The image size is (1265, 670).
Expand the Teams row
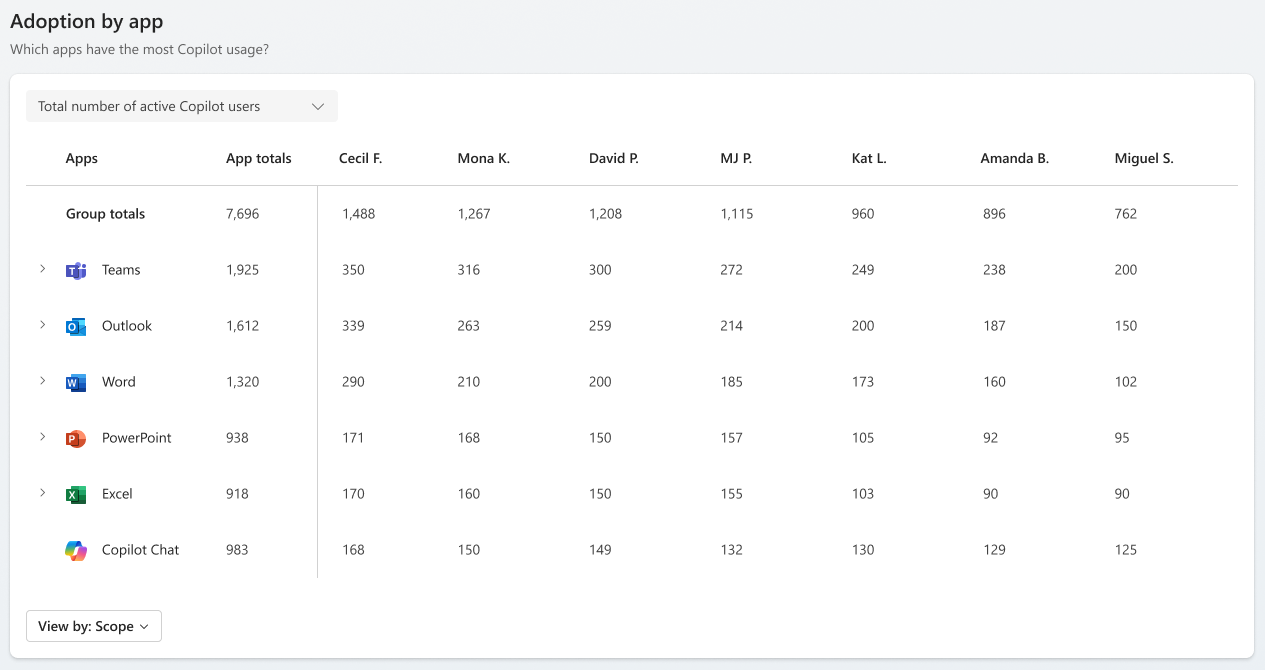click(x=42, y=269)
